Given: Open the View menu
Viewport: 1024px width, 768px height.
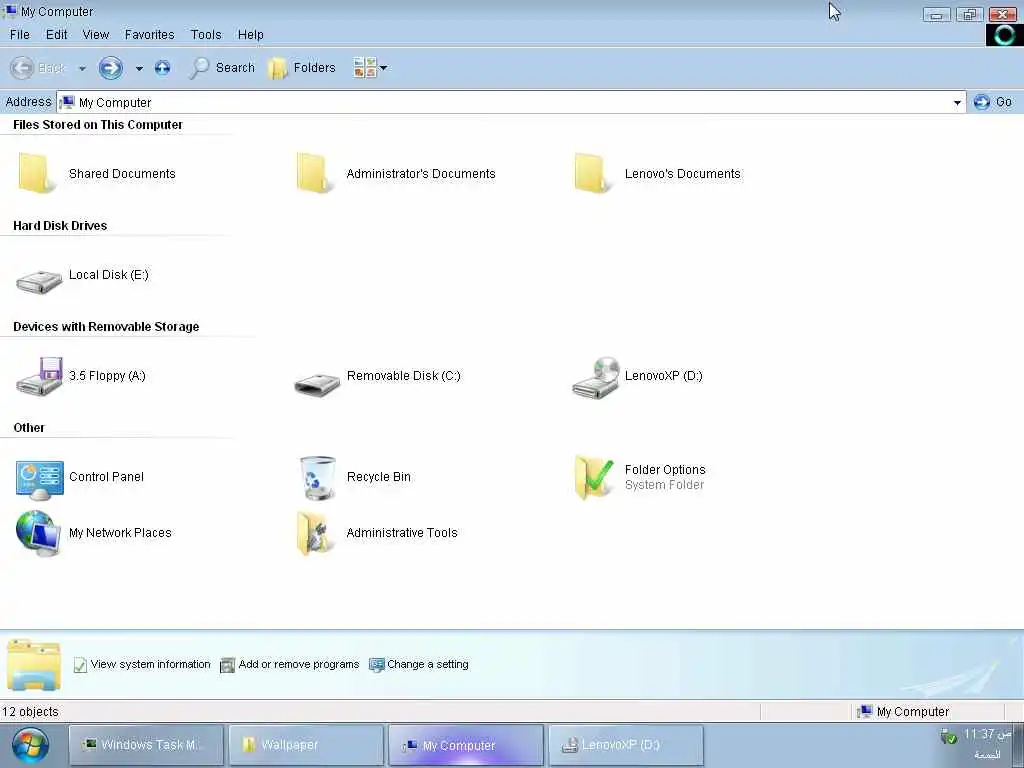Looking at the screenshot, I should pos(95,35).
